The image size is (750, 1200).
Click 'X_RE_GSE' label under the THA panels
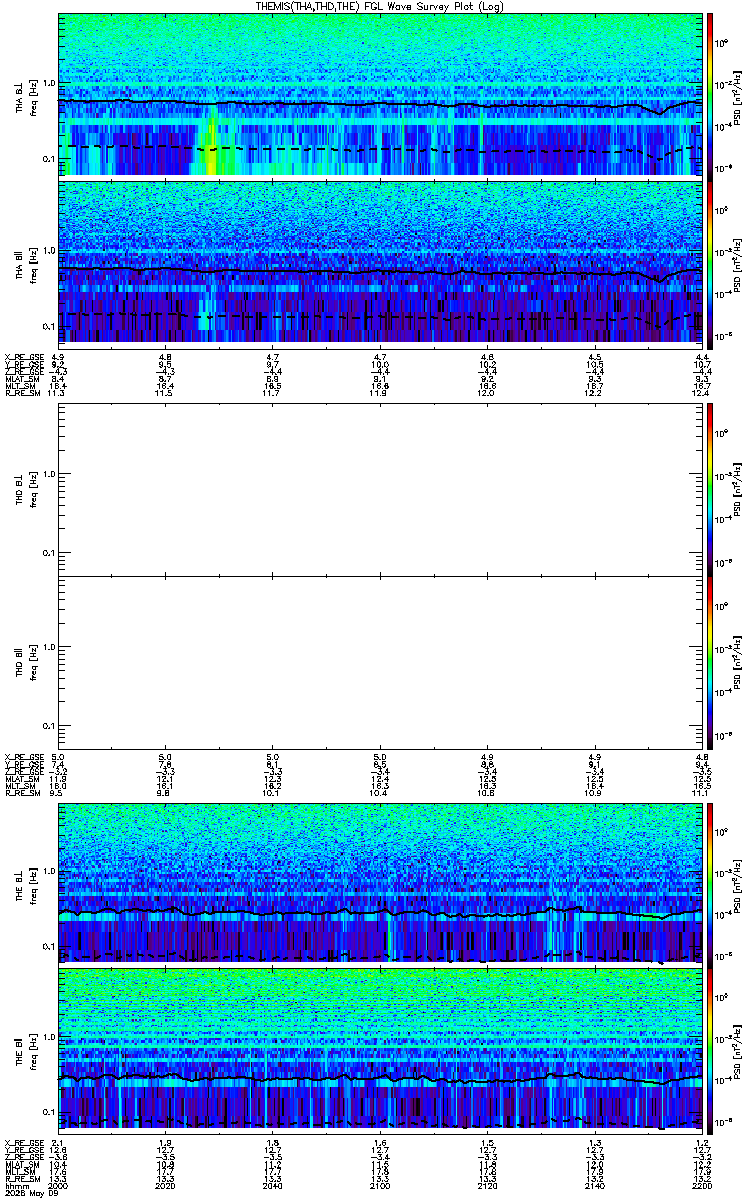tap(23, 357)
